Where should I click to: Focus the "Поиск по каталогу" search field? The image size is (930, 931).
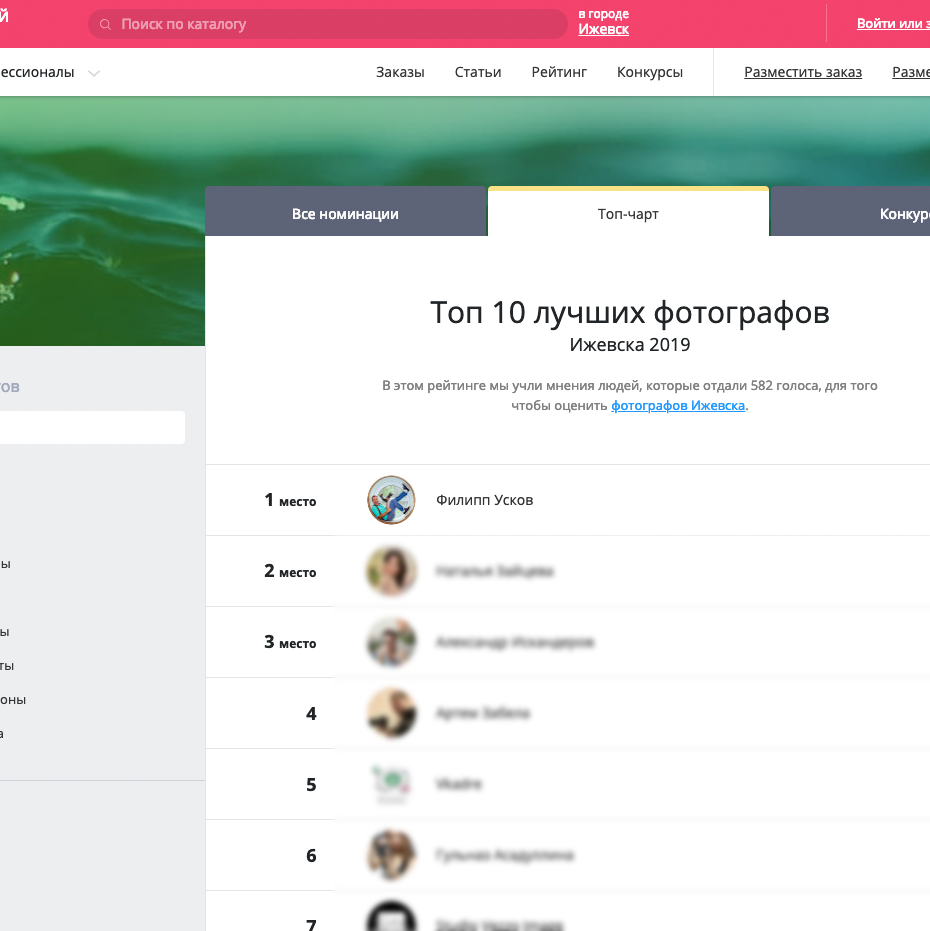click(x=330, y=24)
